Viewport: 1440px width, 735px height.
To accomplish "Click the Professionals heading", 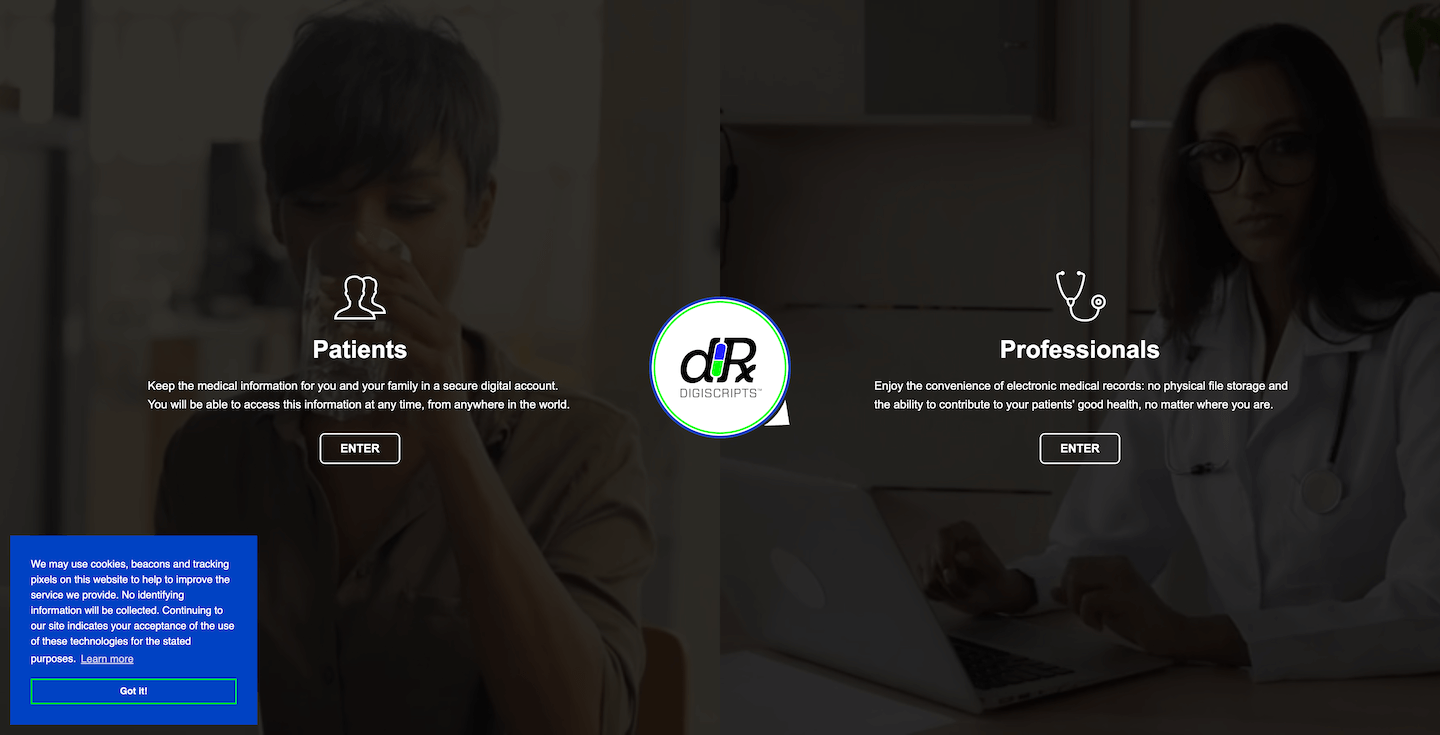I will [x=1080, y=349].
